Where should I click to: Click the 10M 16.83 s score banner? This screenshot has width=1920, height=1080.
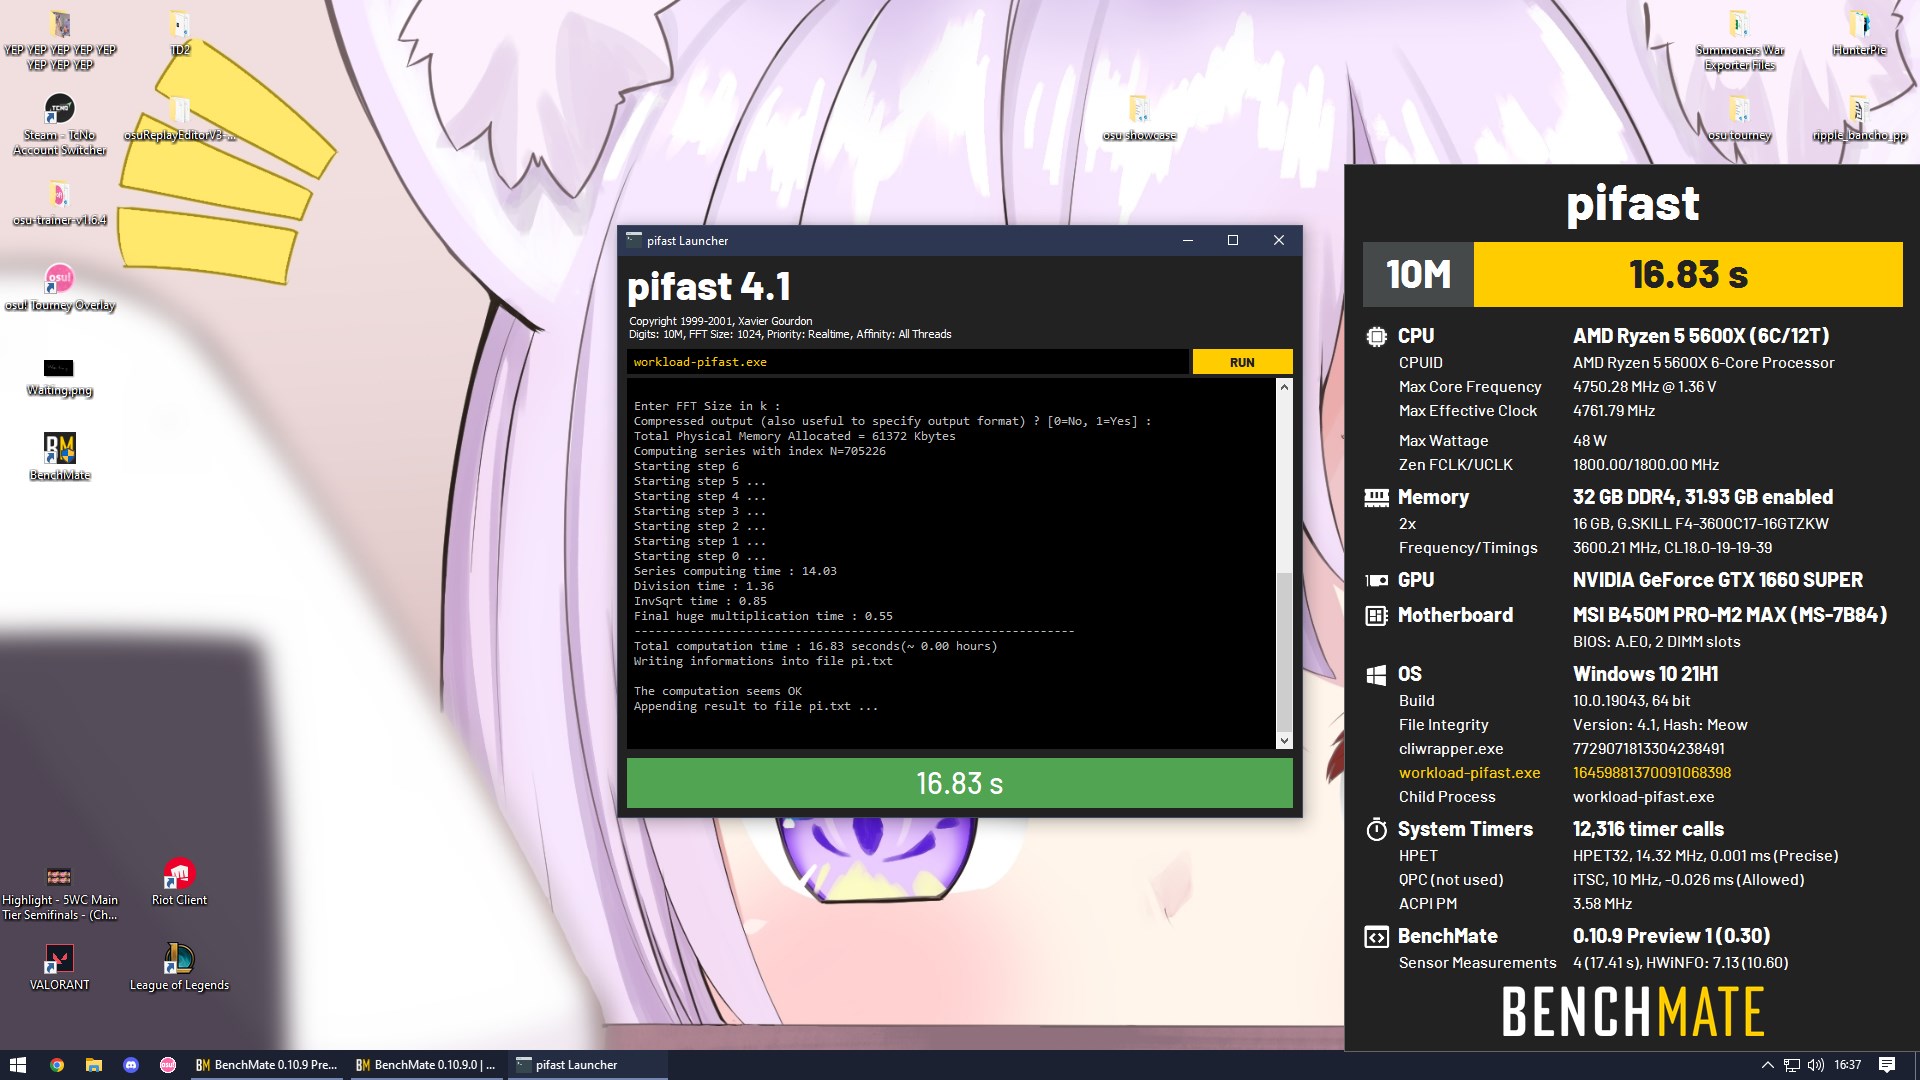1633,274
